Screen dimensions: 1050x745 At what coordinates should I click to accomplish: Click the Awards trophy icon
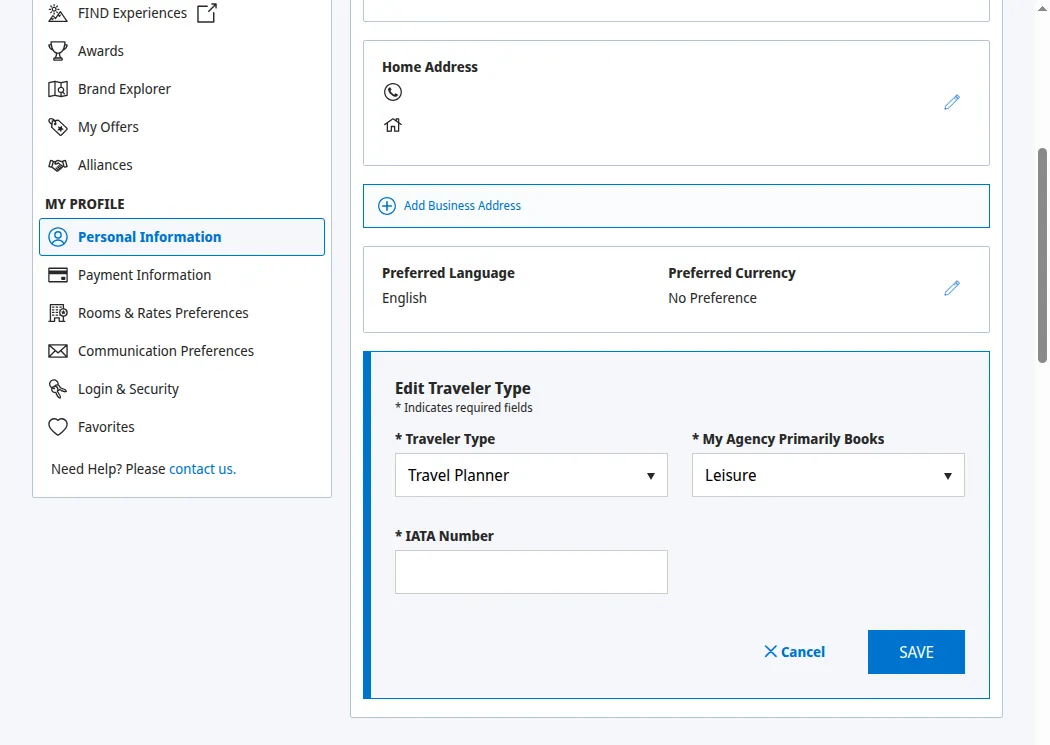click(58, 51)
